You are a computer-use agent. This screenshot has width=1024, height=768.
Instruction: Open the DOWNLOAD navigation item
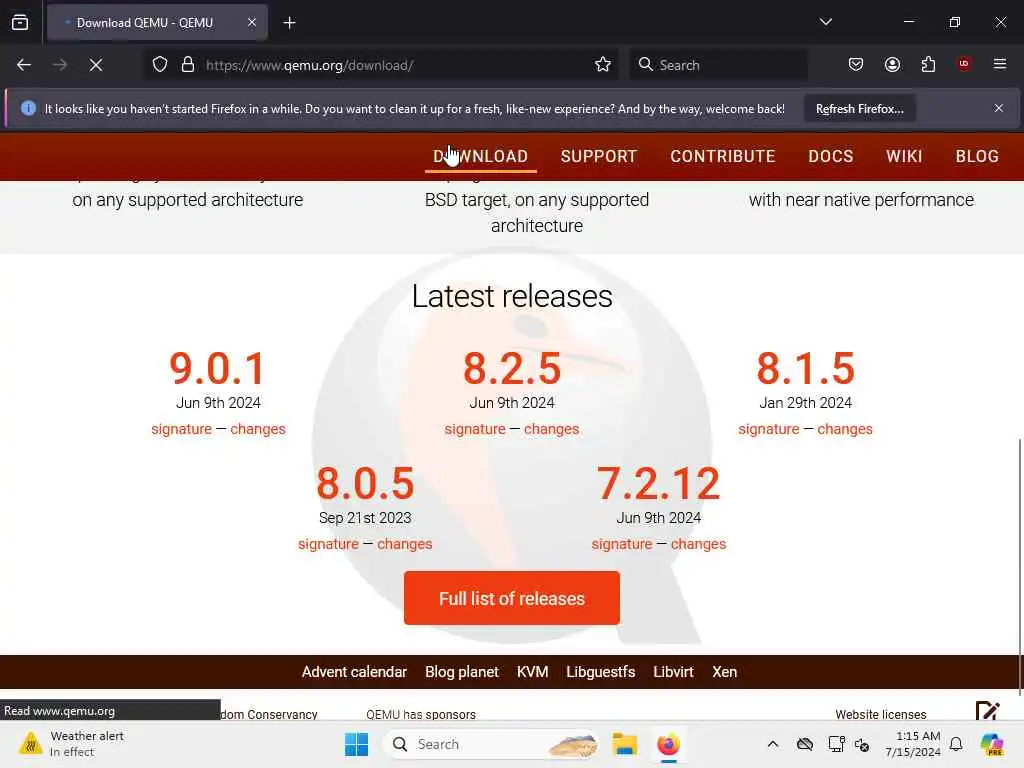pos(481,156)
